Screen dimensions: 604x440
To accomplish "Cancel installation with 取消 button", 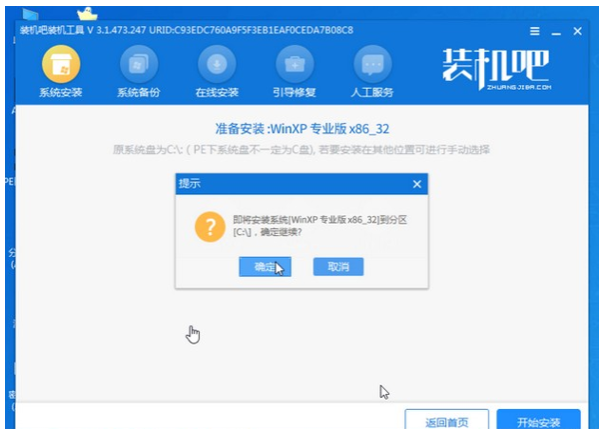I will (338, 267).
